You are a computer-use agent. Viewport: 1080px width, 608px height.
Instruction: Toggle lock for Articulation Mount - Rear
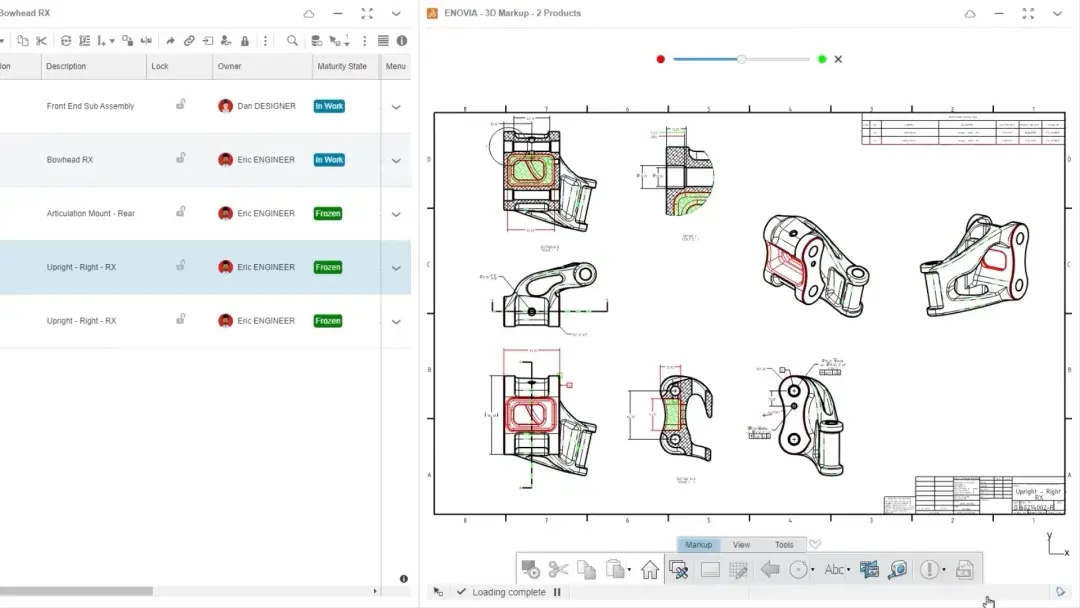181,212
